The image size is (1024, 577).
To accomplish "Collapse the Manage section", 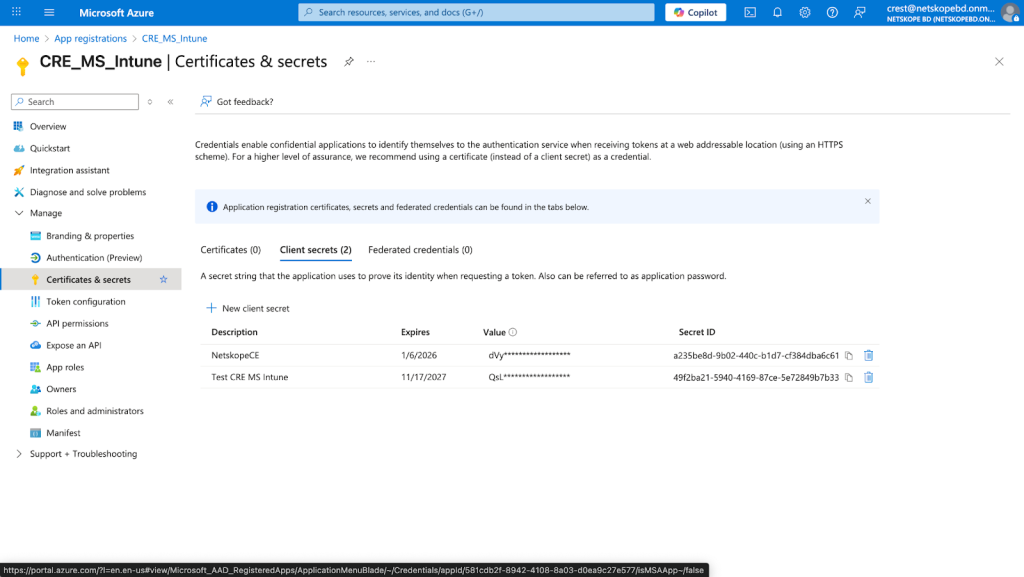I will [19, 213].
